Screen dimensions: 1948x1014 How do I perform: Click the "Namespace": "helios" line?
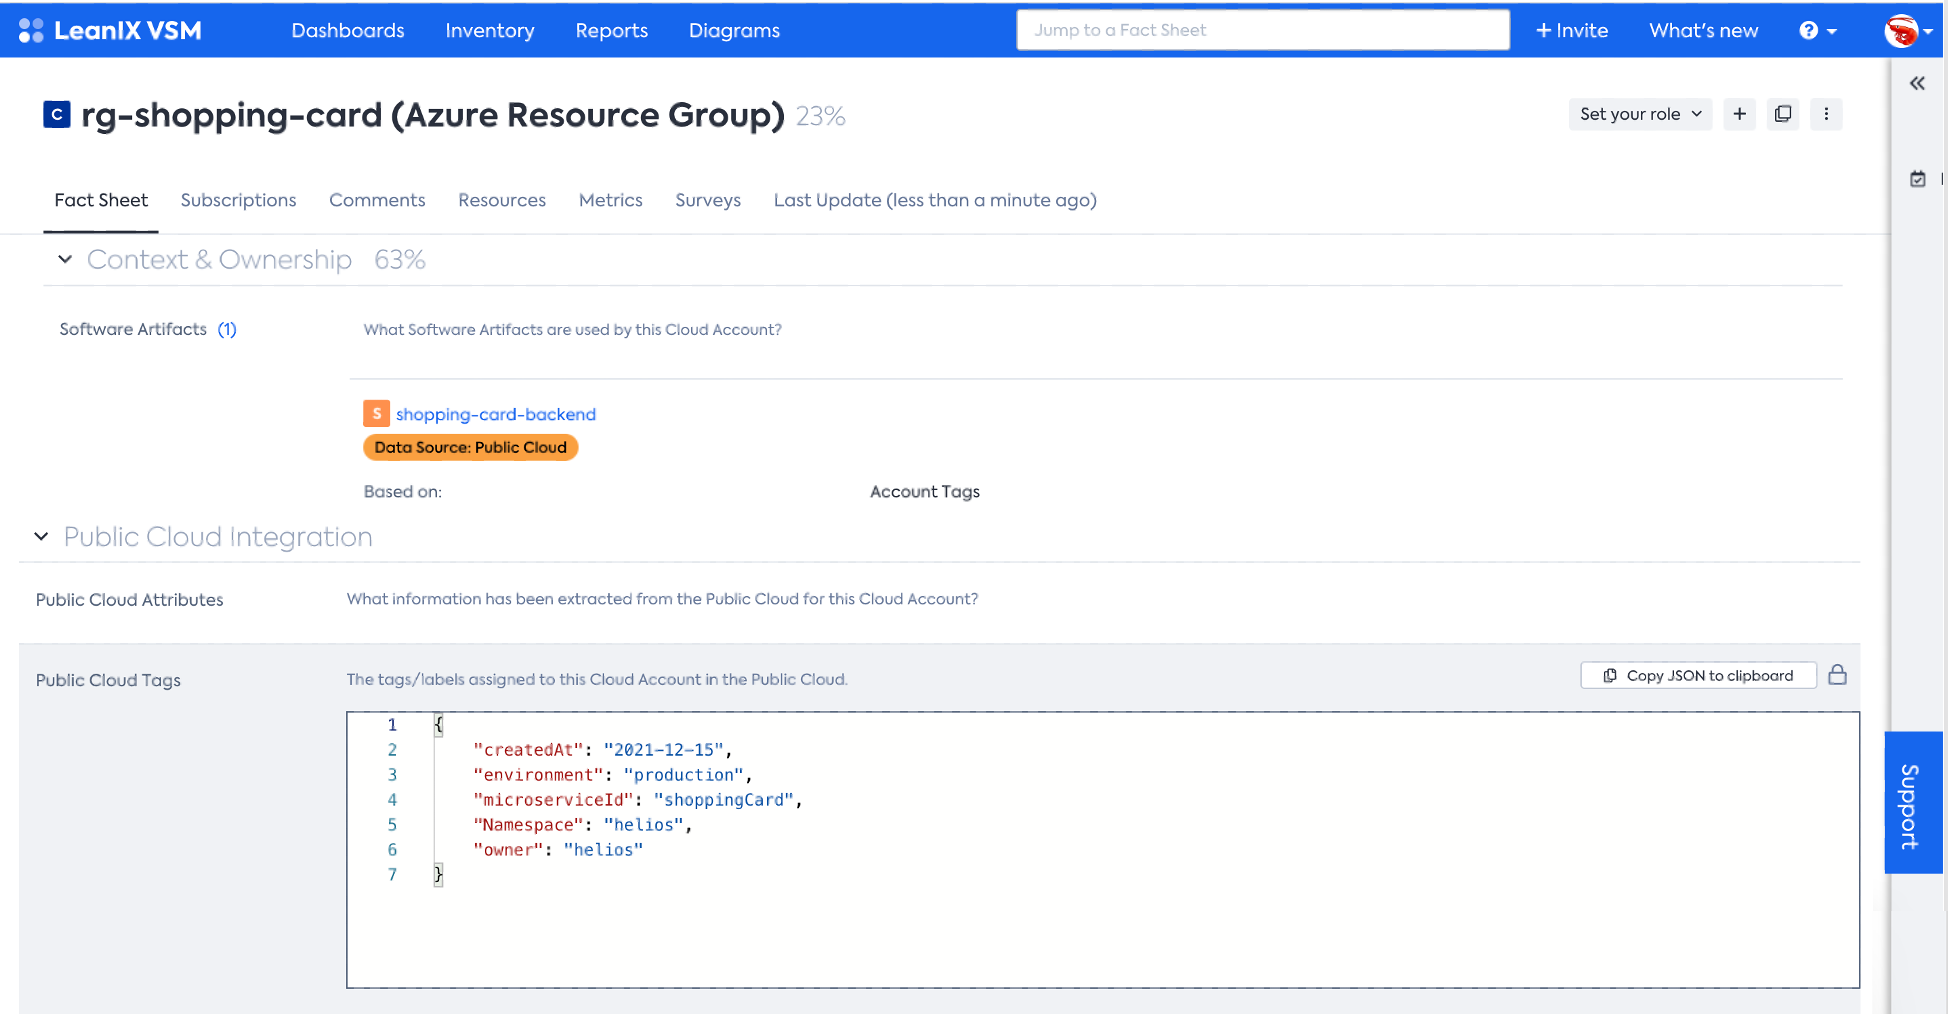tap(583, 825)
